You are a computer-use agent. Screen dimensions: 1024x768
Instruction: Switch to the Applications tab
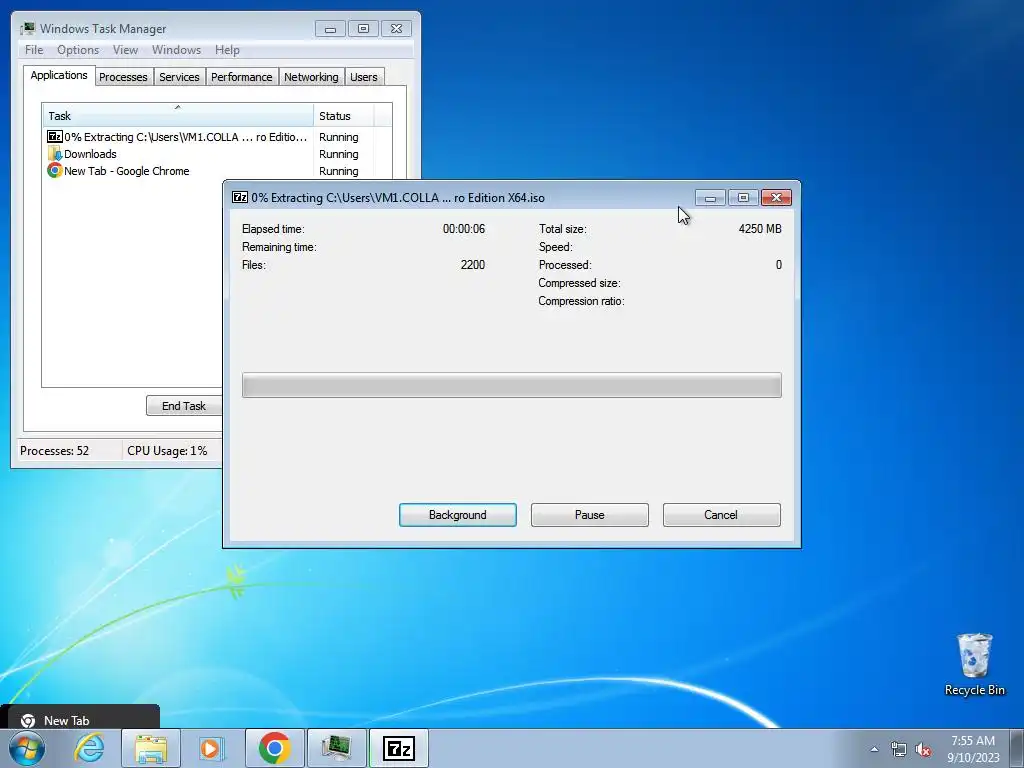[x=59, y=75]
